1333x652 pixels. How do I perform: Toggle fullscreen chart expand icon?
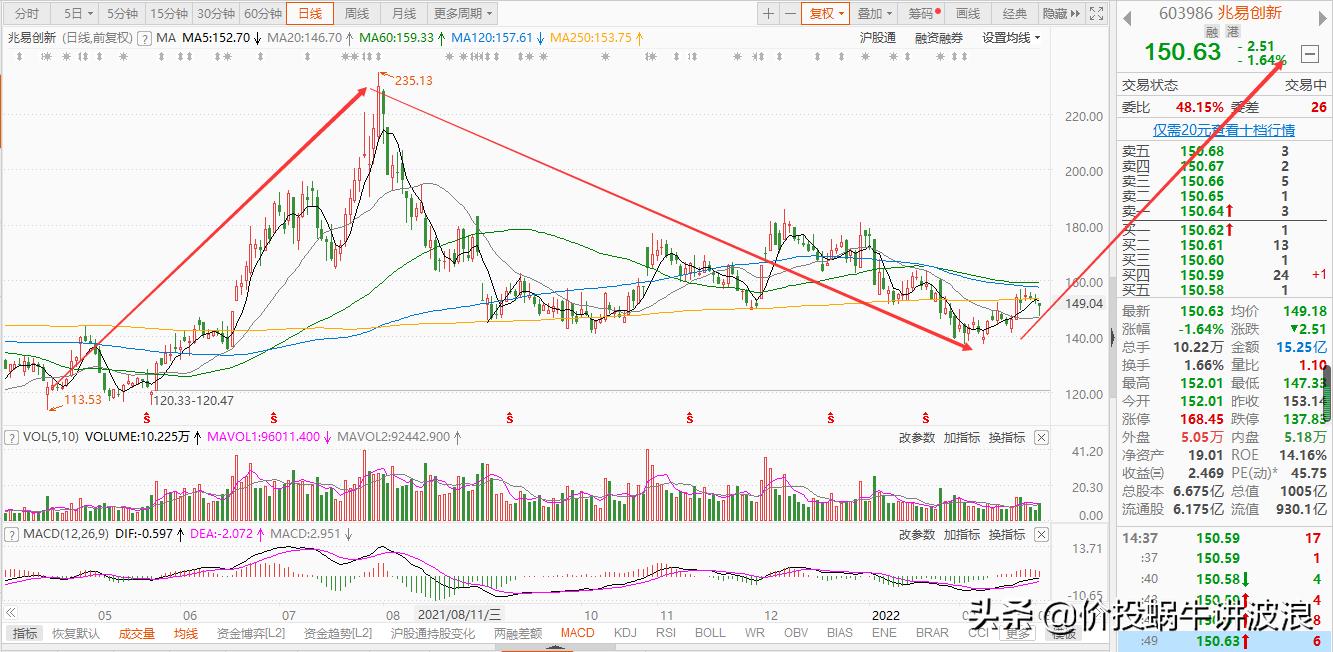(x=1097, y=14)
